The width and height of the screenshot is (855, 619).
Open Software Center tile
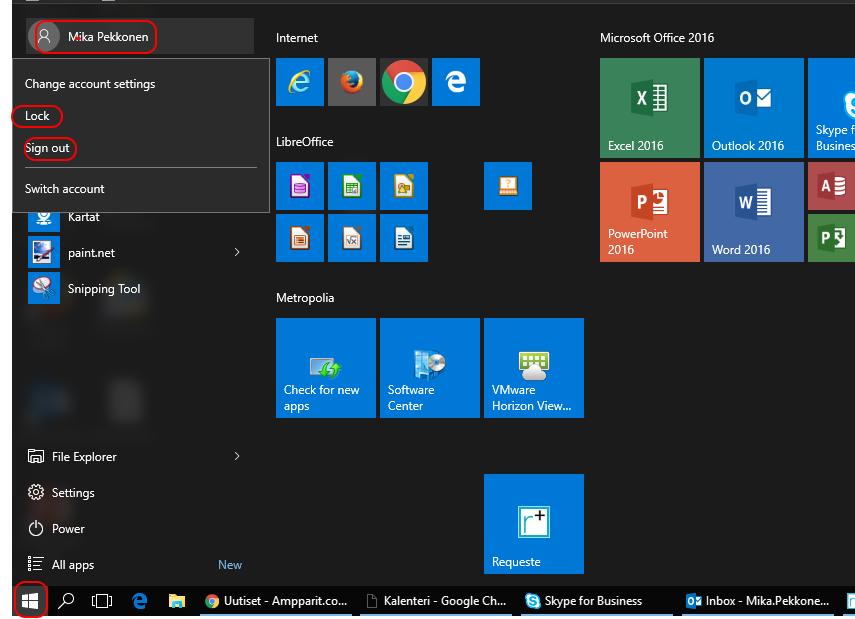[x=430, y=368]
